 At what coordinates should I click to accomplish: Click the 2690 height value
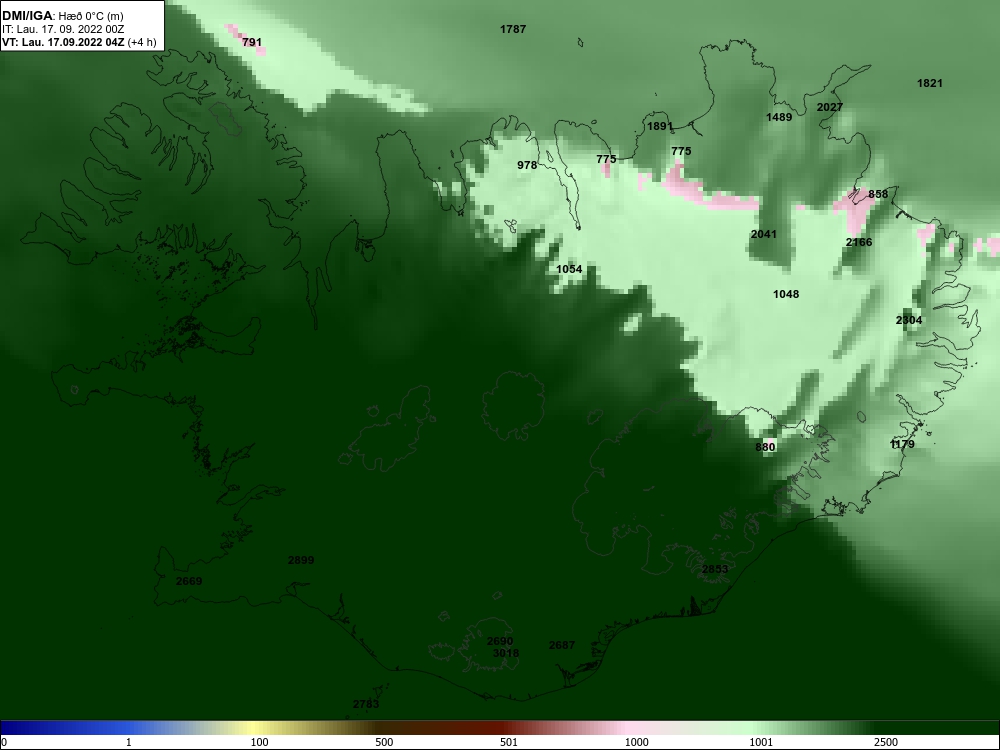(x=499, y=641)
